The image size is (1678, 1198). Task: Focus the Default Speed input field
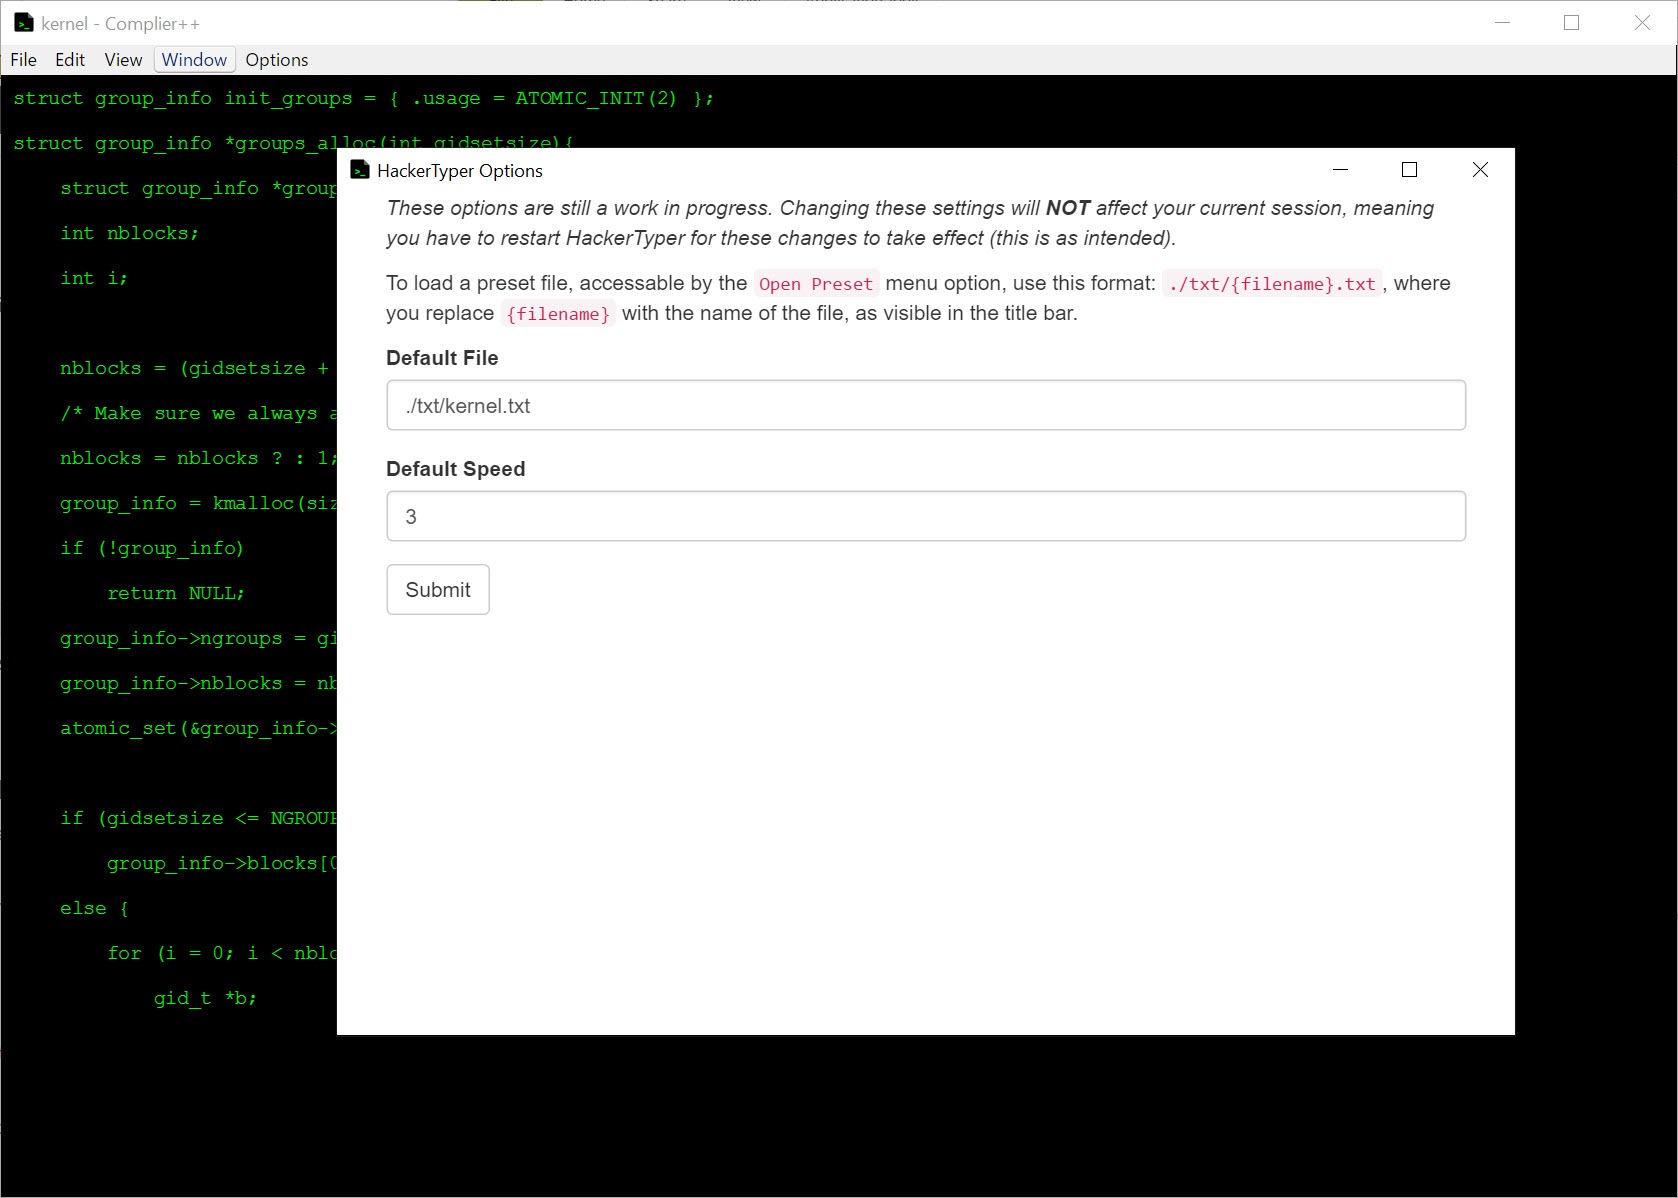(926, 516)
